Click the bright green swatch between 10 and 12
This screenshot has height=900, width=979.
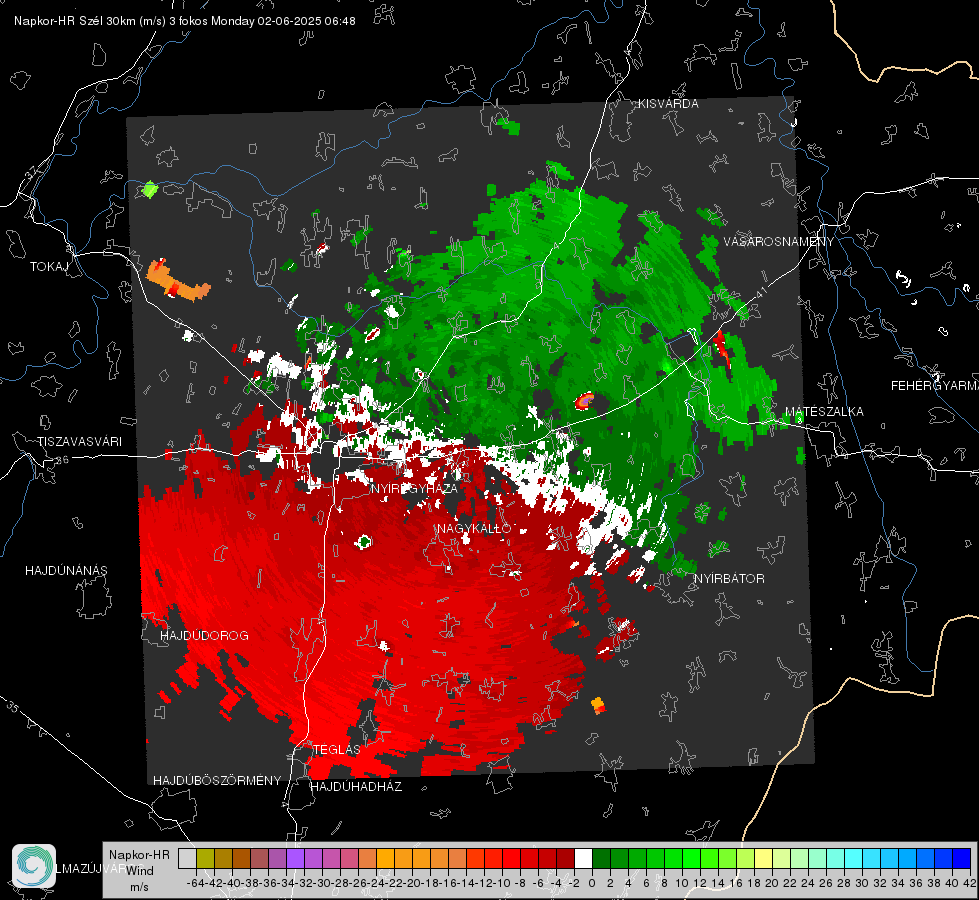pos(691,859)
